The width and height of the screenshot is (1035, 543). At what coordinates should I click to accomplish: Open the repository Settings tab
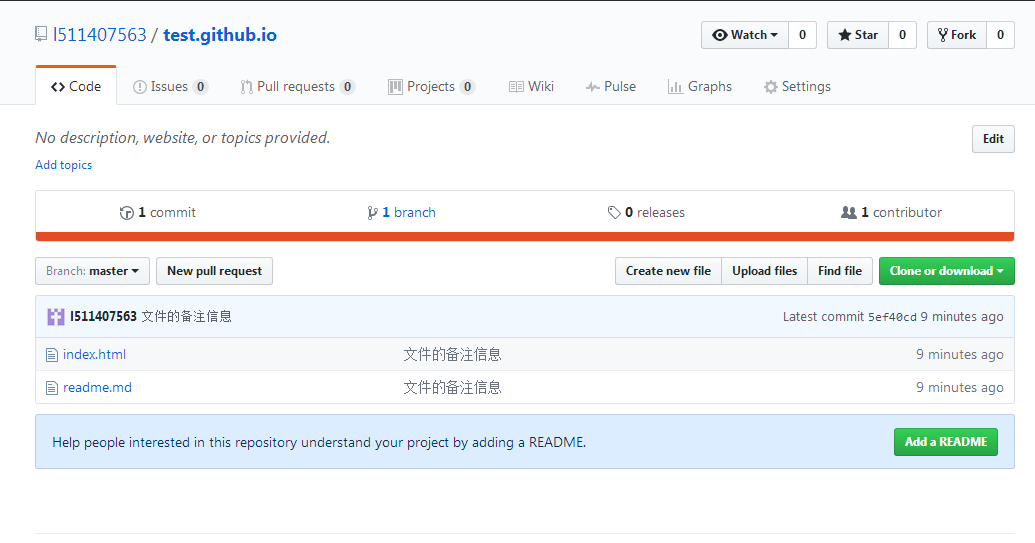[x=797, y=86]
